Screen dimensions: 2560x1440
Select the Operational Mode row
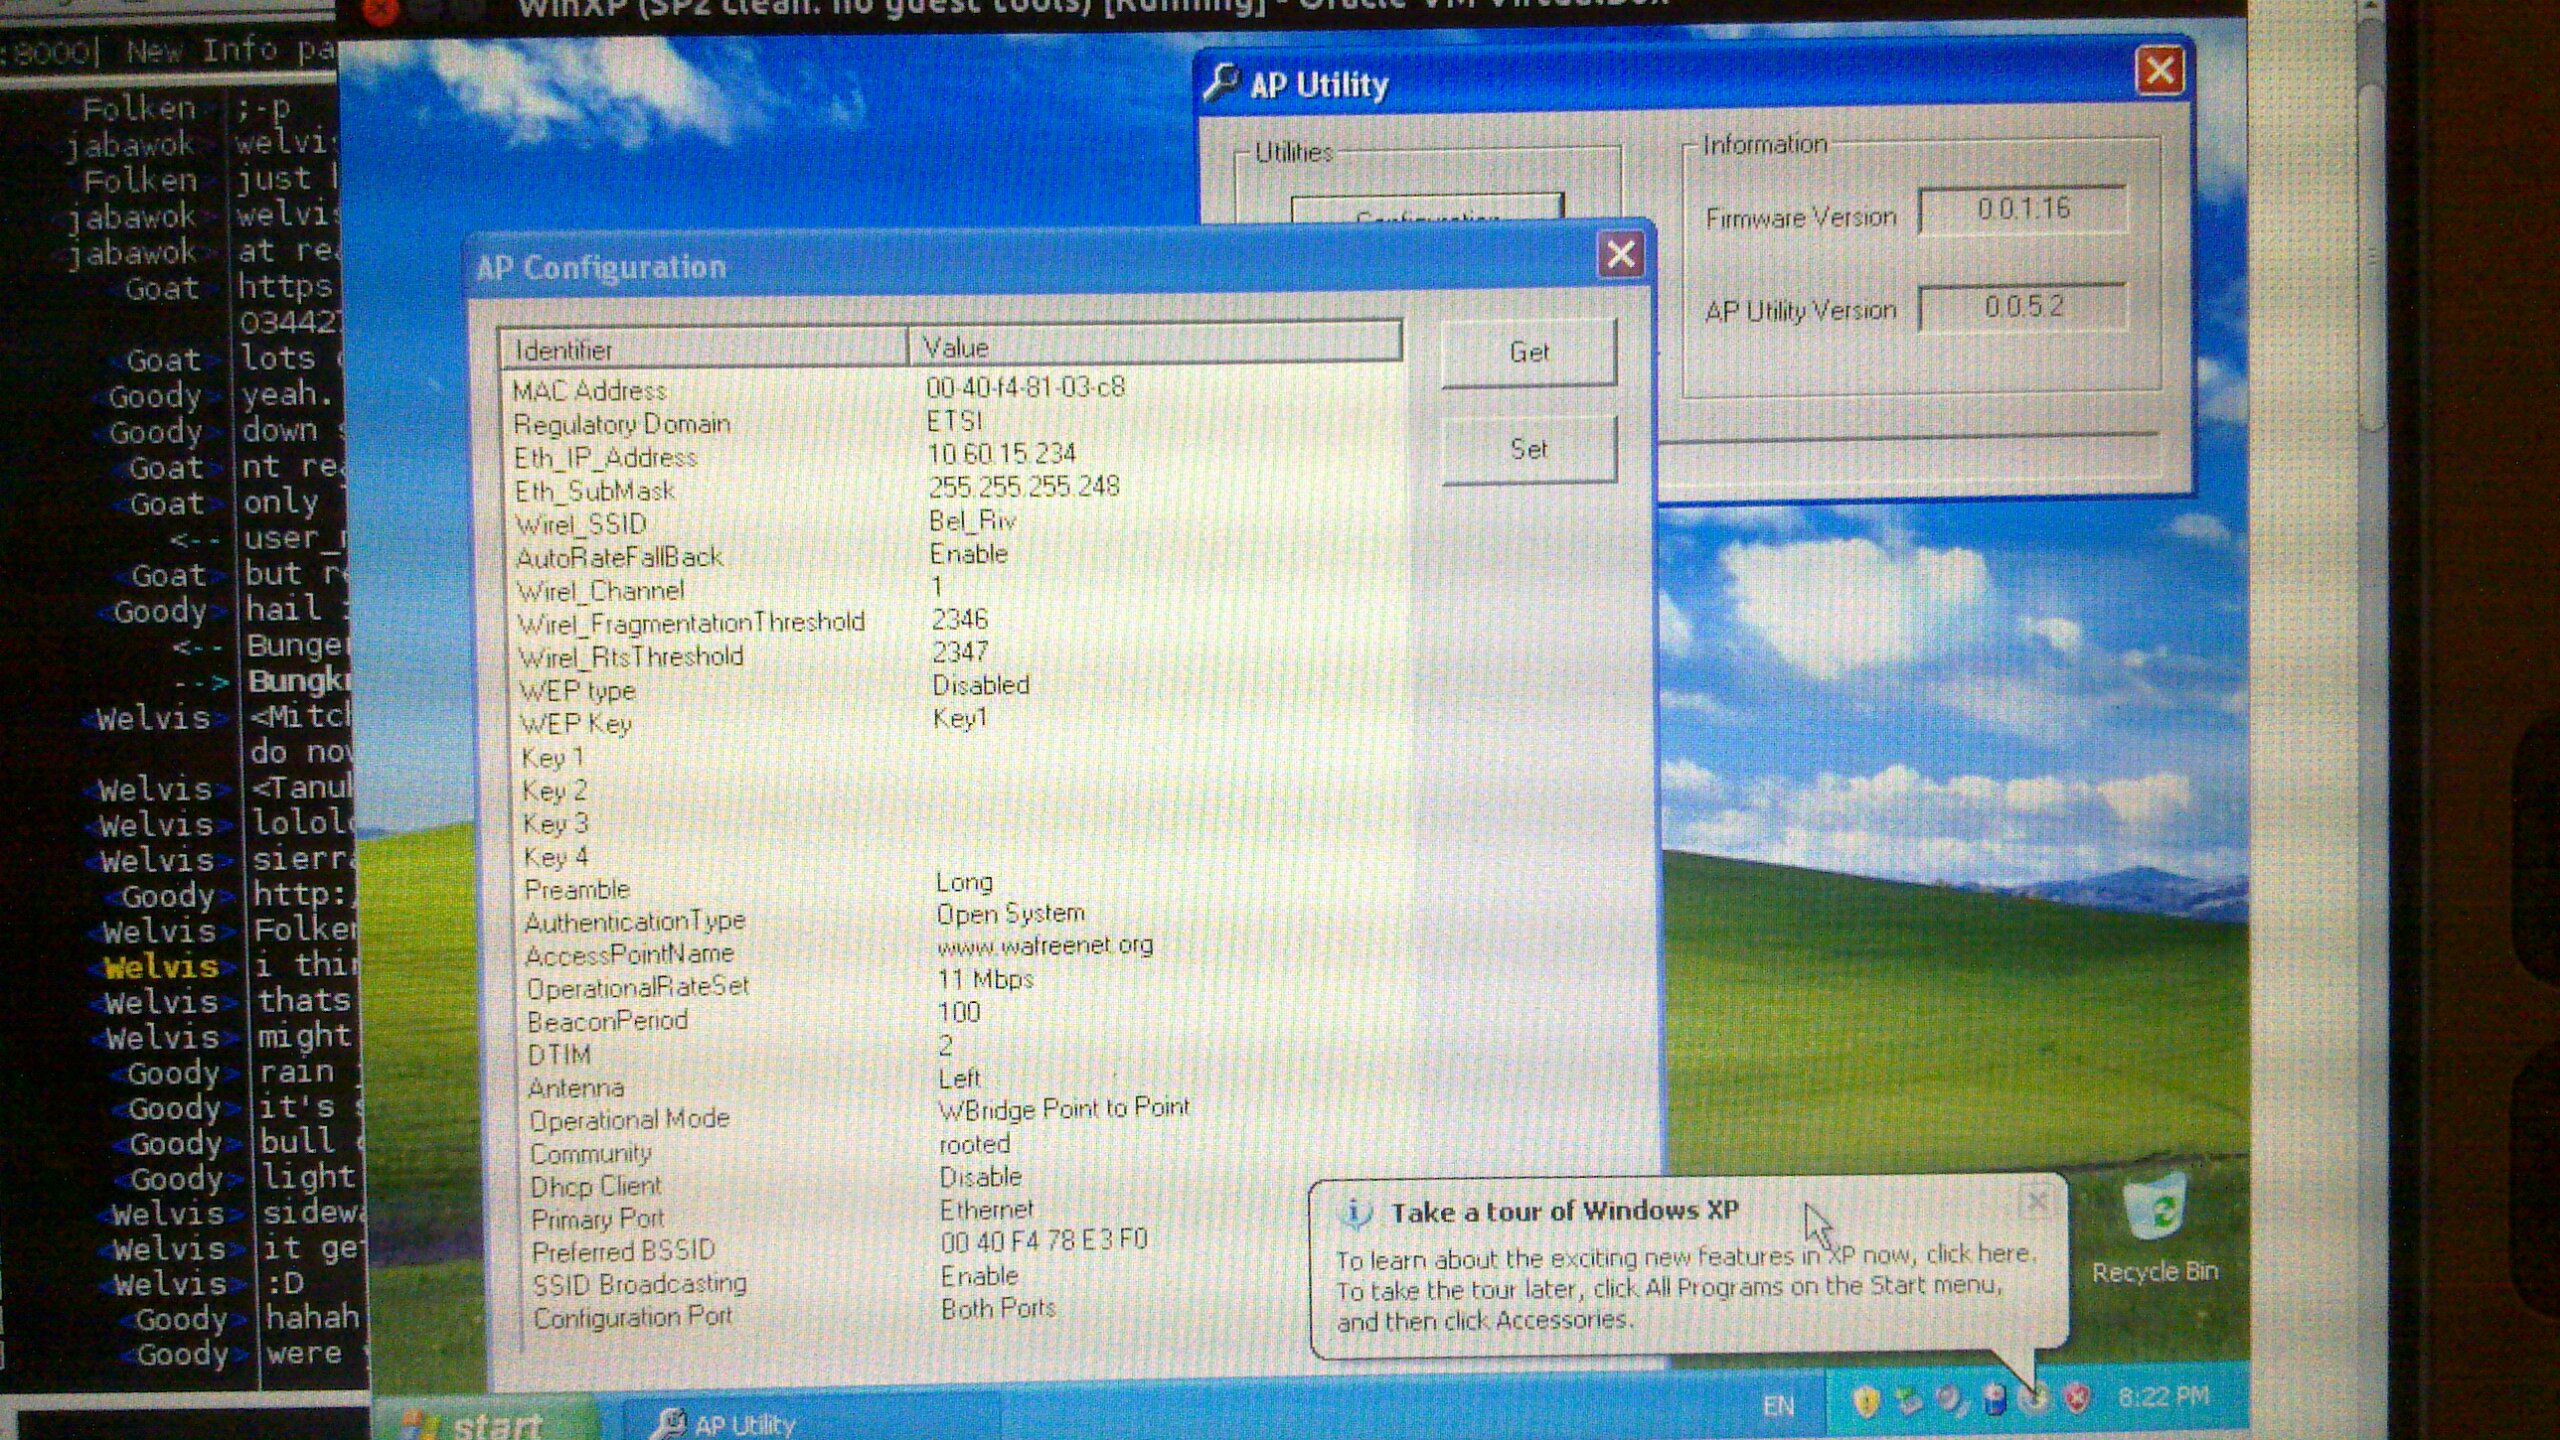pos(630,1119)
